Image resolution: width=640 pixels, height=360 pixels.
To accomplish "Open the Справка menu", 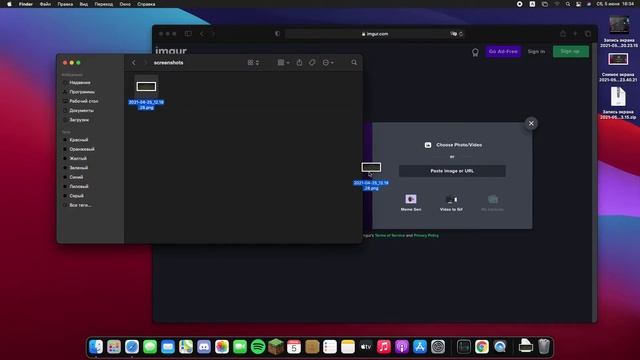I will pyautogui.click(x=146, y=4).
